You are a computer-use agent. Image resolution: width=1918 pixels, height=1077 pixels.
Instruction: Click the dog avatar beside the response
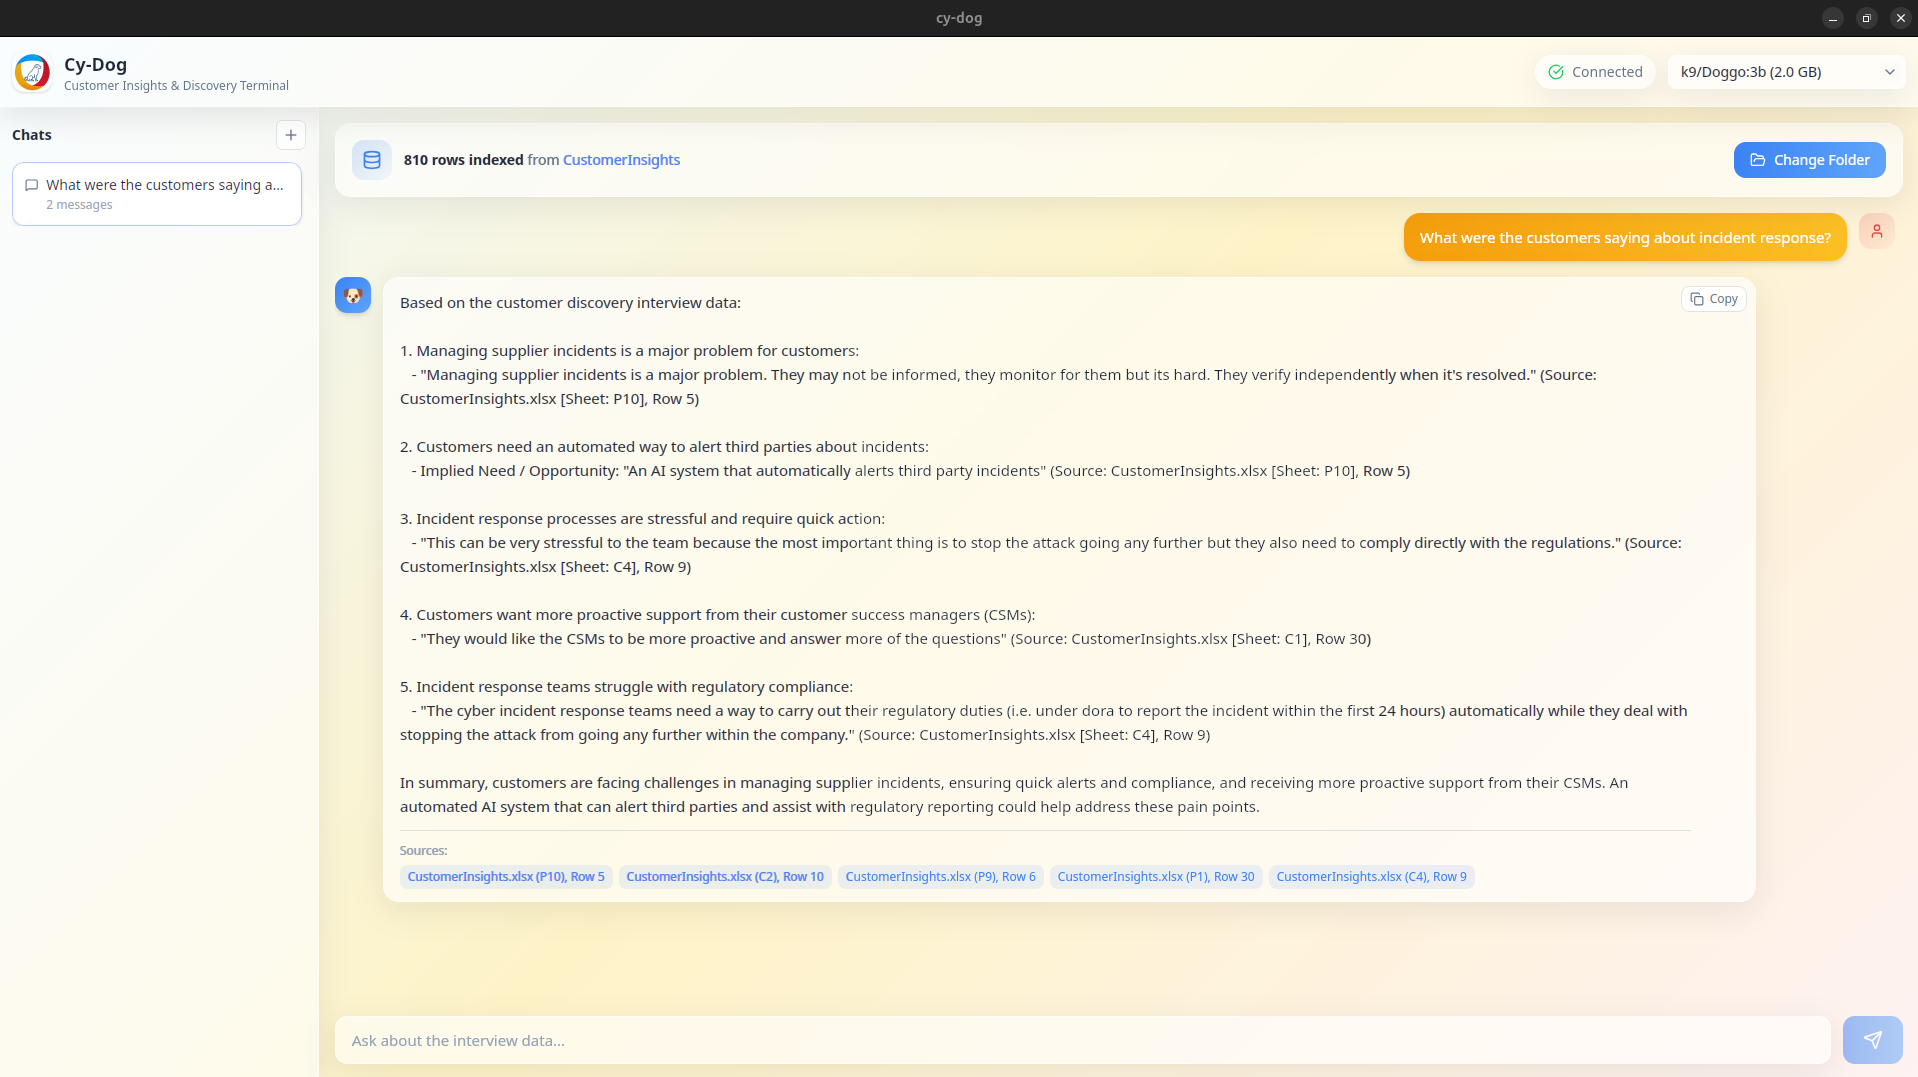[x=353, y=296]
